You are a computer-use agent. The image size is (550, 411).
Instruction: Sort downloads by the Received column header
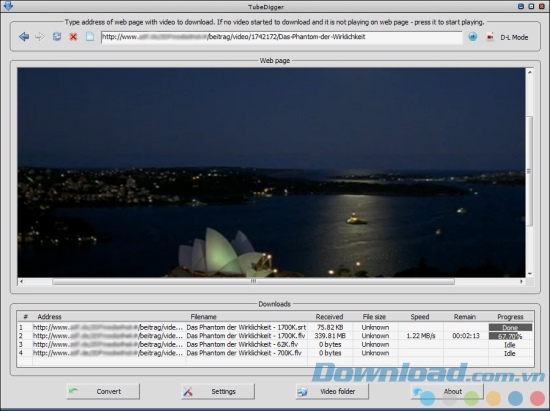330,317
